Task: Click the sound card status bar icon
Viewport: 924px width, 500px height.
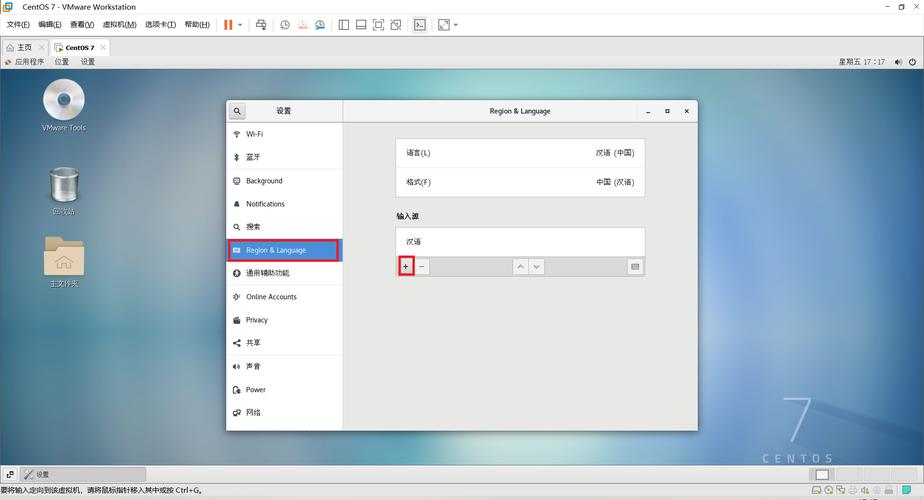Action: point(864,490)
